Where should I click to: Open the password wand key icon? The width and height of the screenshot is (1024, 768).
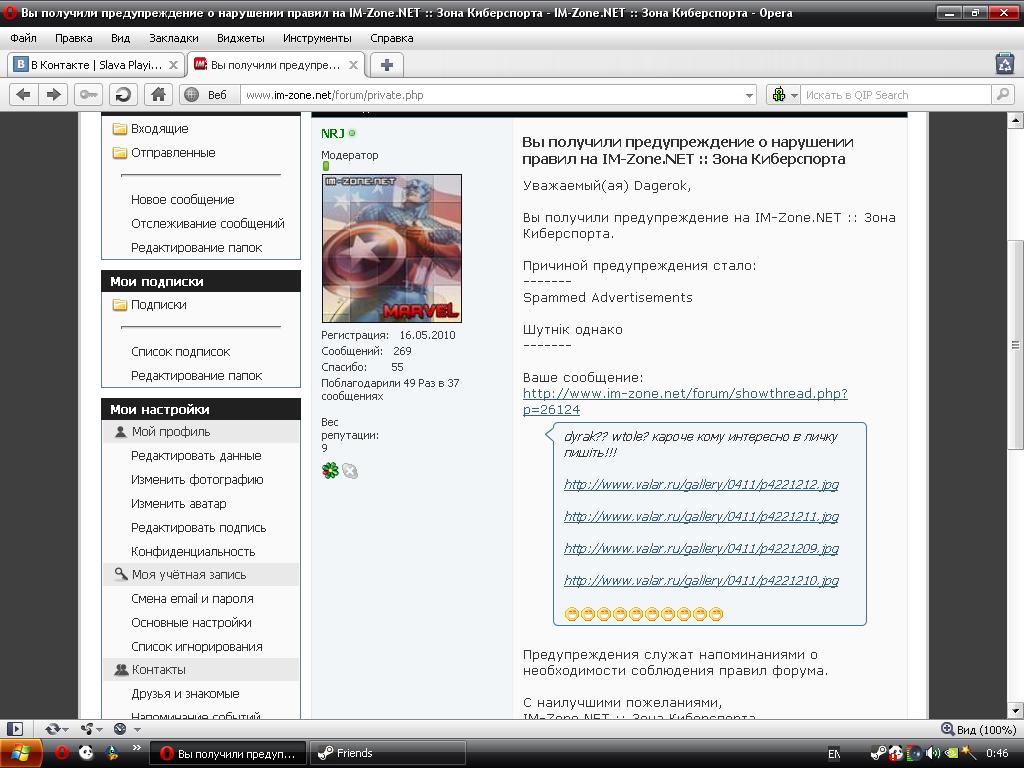(89, 95)
